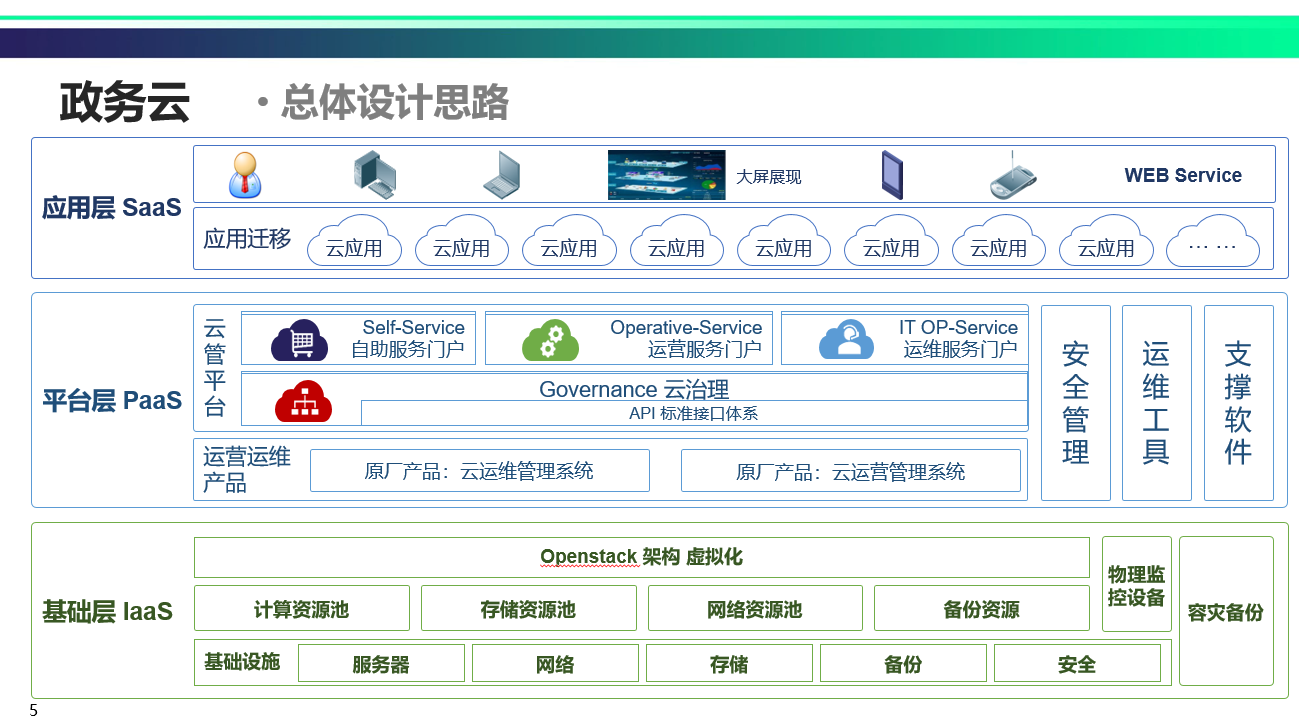Click the user avatar icon in the SaaS row
This screenshot has width=1299, height=721.
pyautogui.click(x=243, y=175)
